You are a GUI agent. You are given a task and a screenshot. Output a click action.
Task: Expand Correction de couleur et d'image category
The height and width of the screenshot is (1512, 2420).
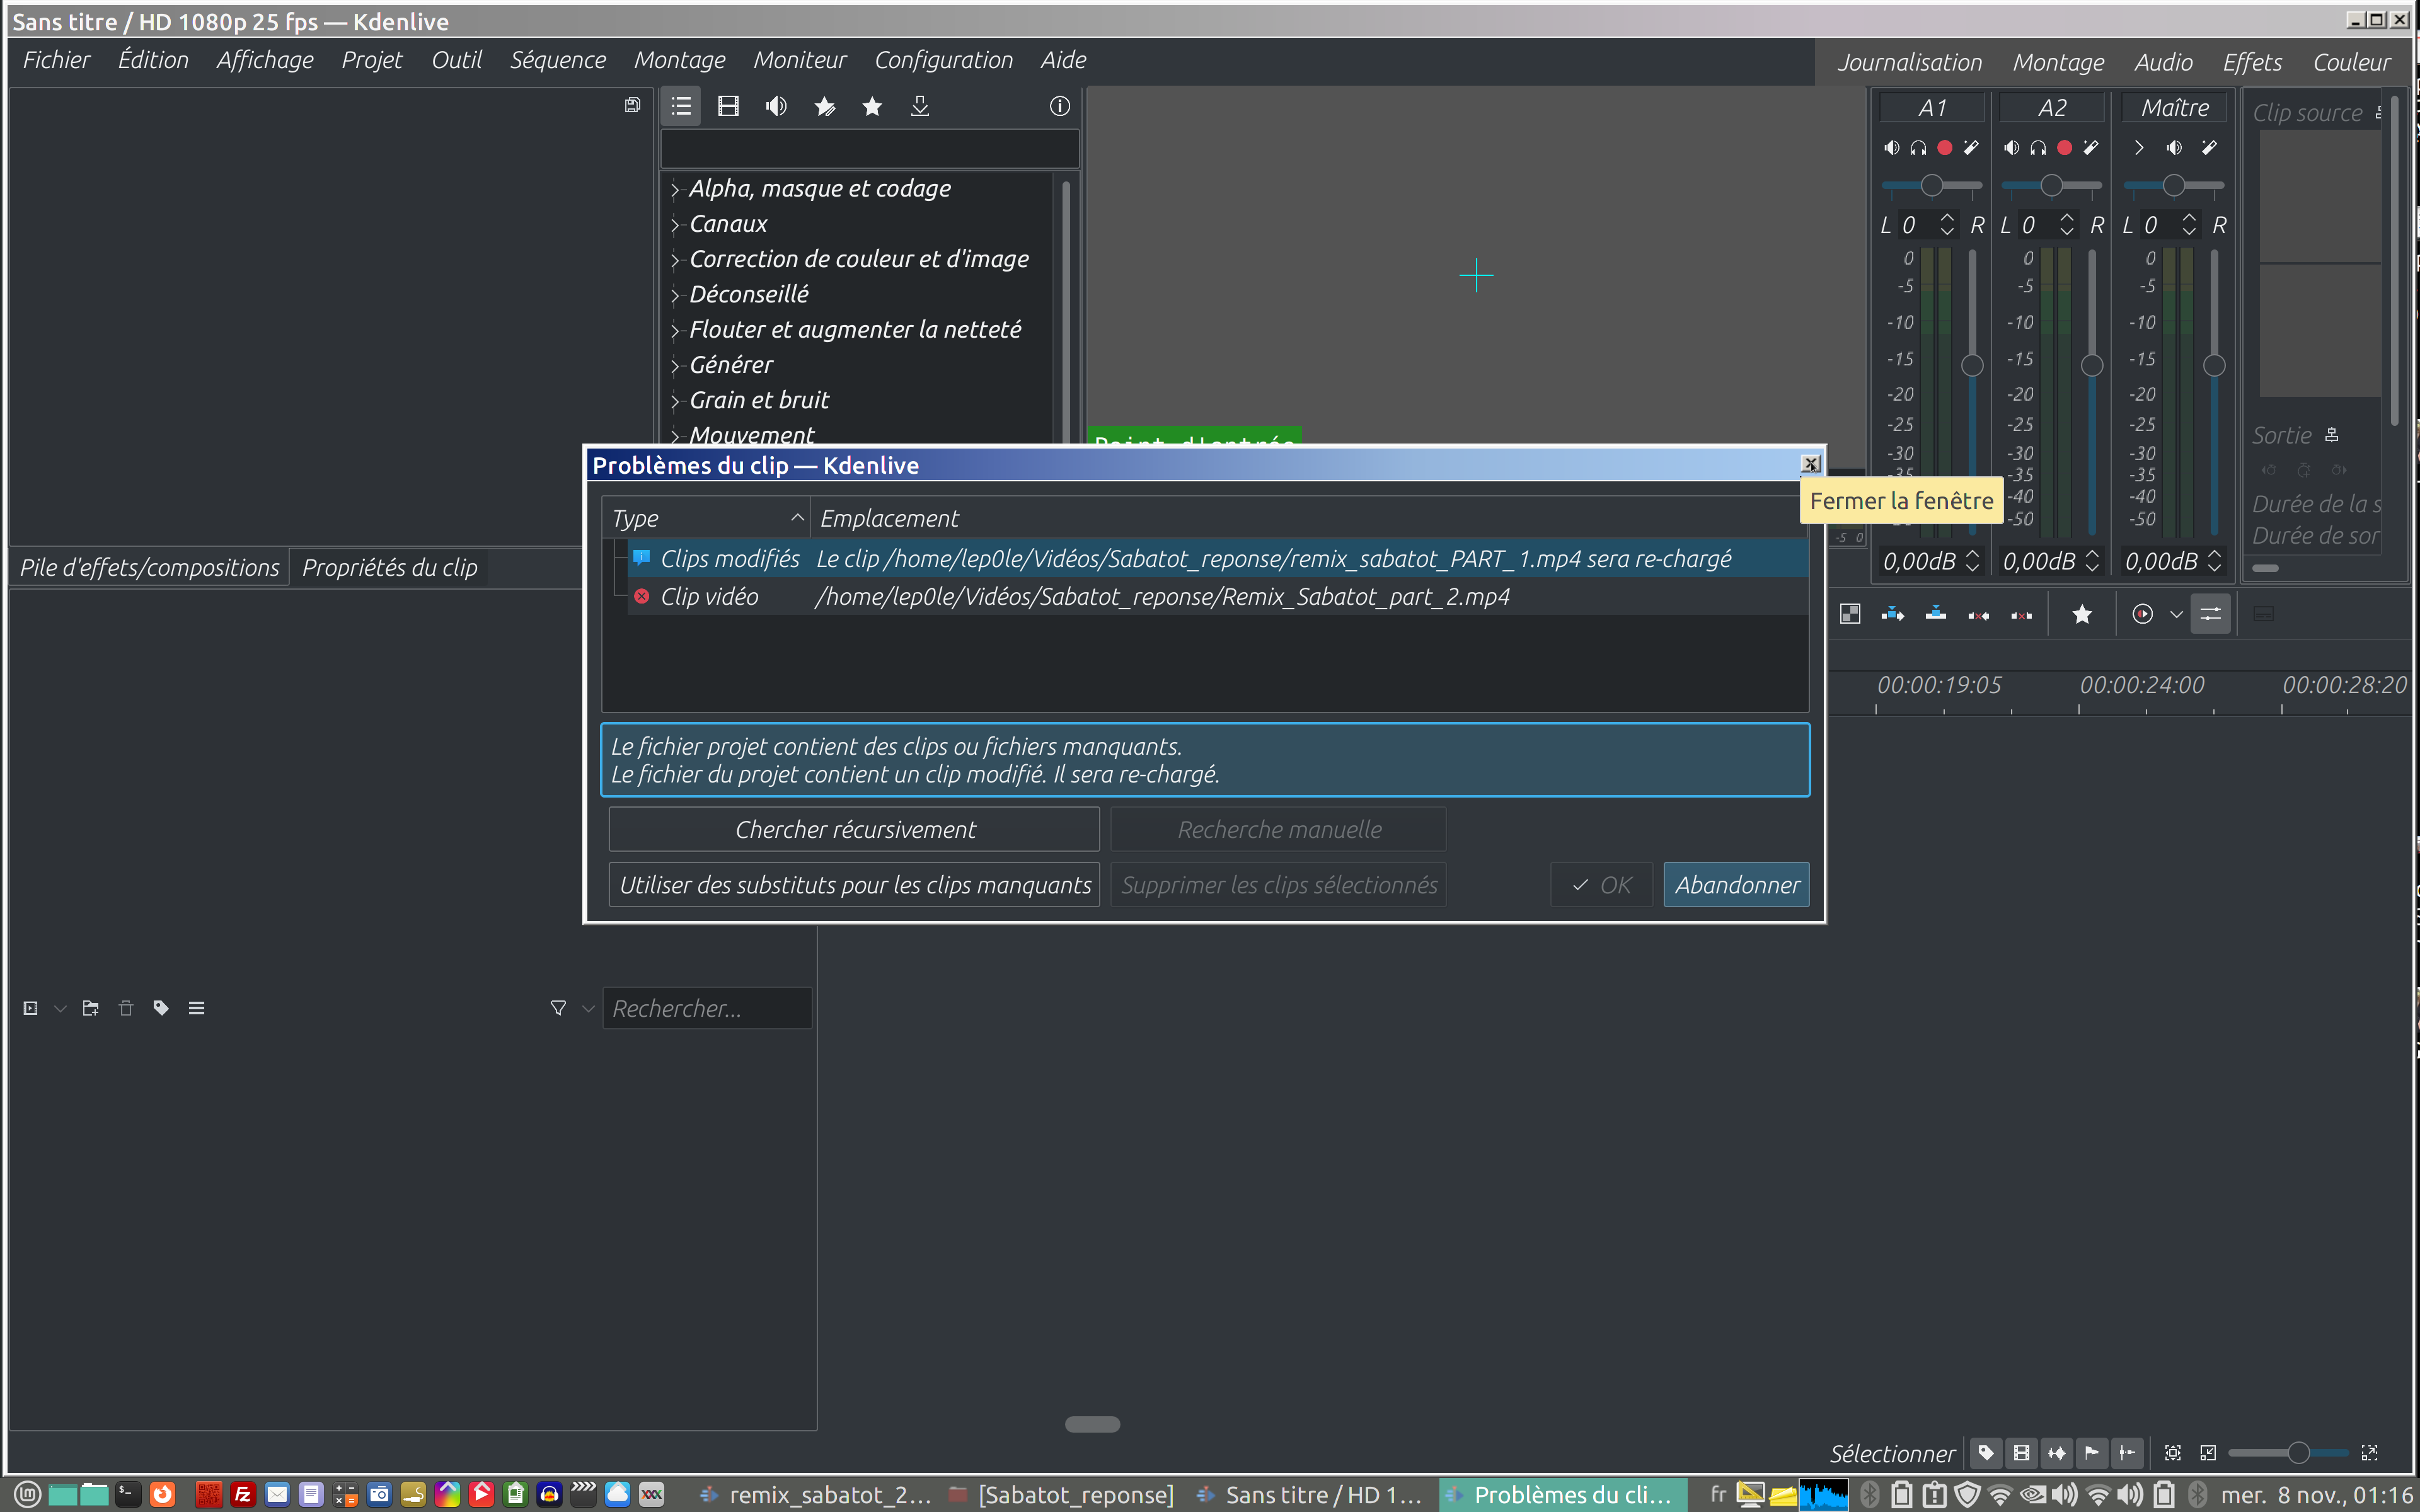coord(676,260)
